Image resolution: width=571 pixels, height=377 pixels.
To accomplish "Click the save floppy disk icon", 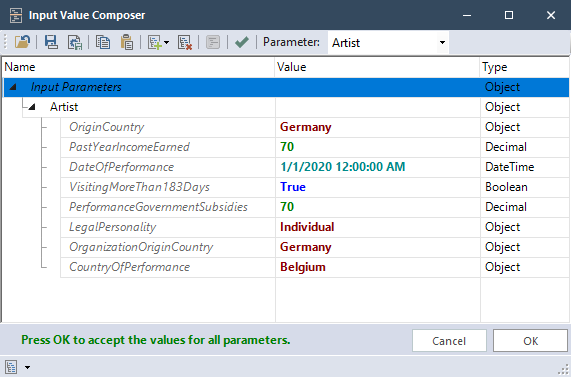I will click(51, 42).
